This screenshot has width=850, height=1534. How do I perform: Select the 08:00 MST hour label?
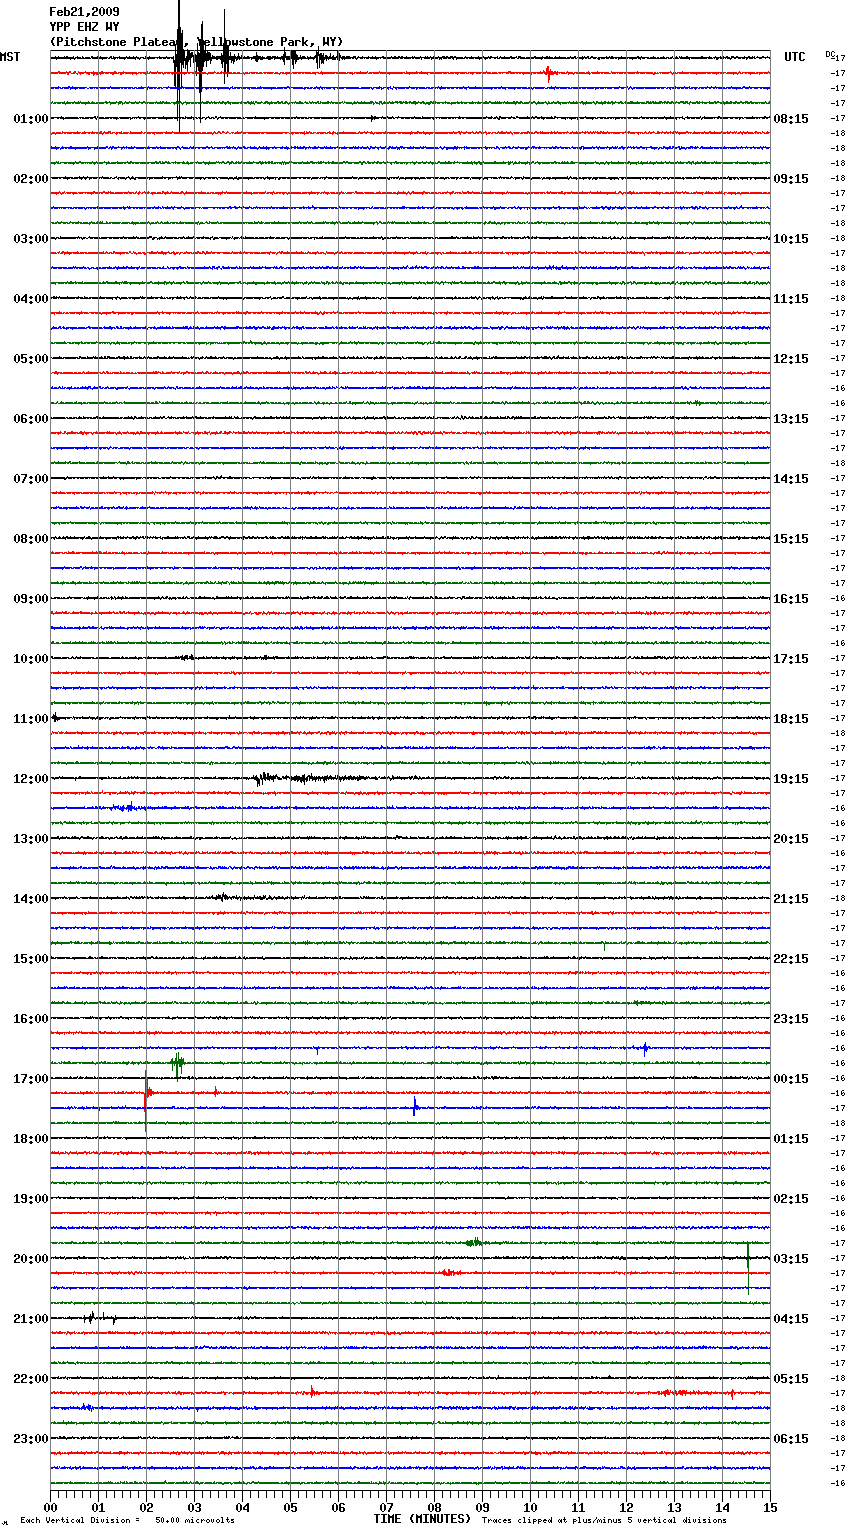[31, 539]
